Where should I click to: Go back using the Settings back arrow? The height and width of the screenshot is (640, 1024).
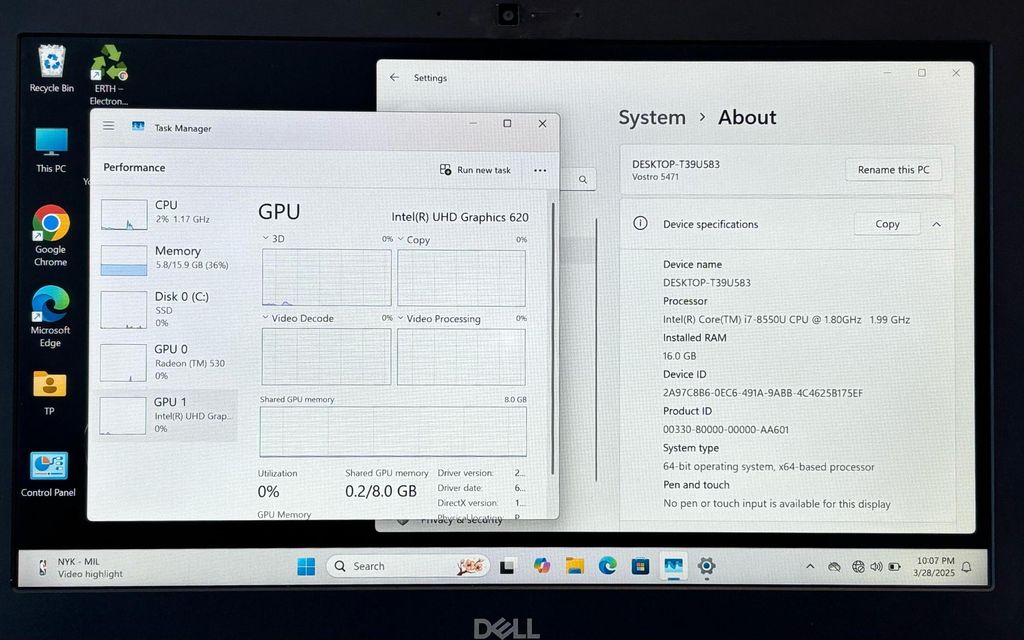394,78
